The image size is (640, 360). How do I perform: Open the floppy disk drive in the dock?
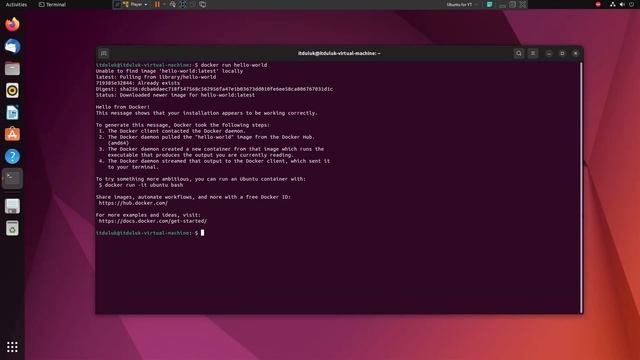[x=12, y=206]
